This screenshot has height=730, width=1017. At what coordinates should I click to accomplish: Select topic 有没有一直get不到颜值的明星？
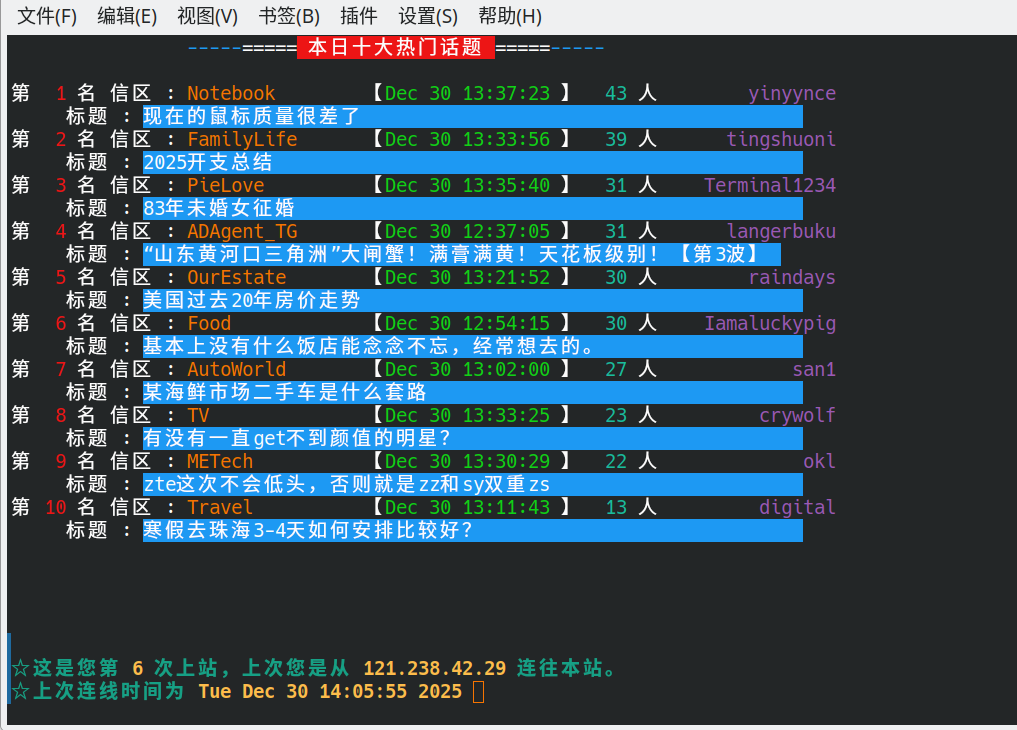(297, 438)
